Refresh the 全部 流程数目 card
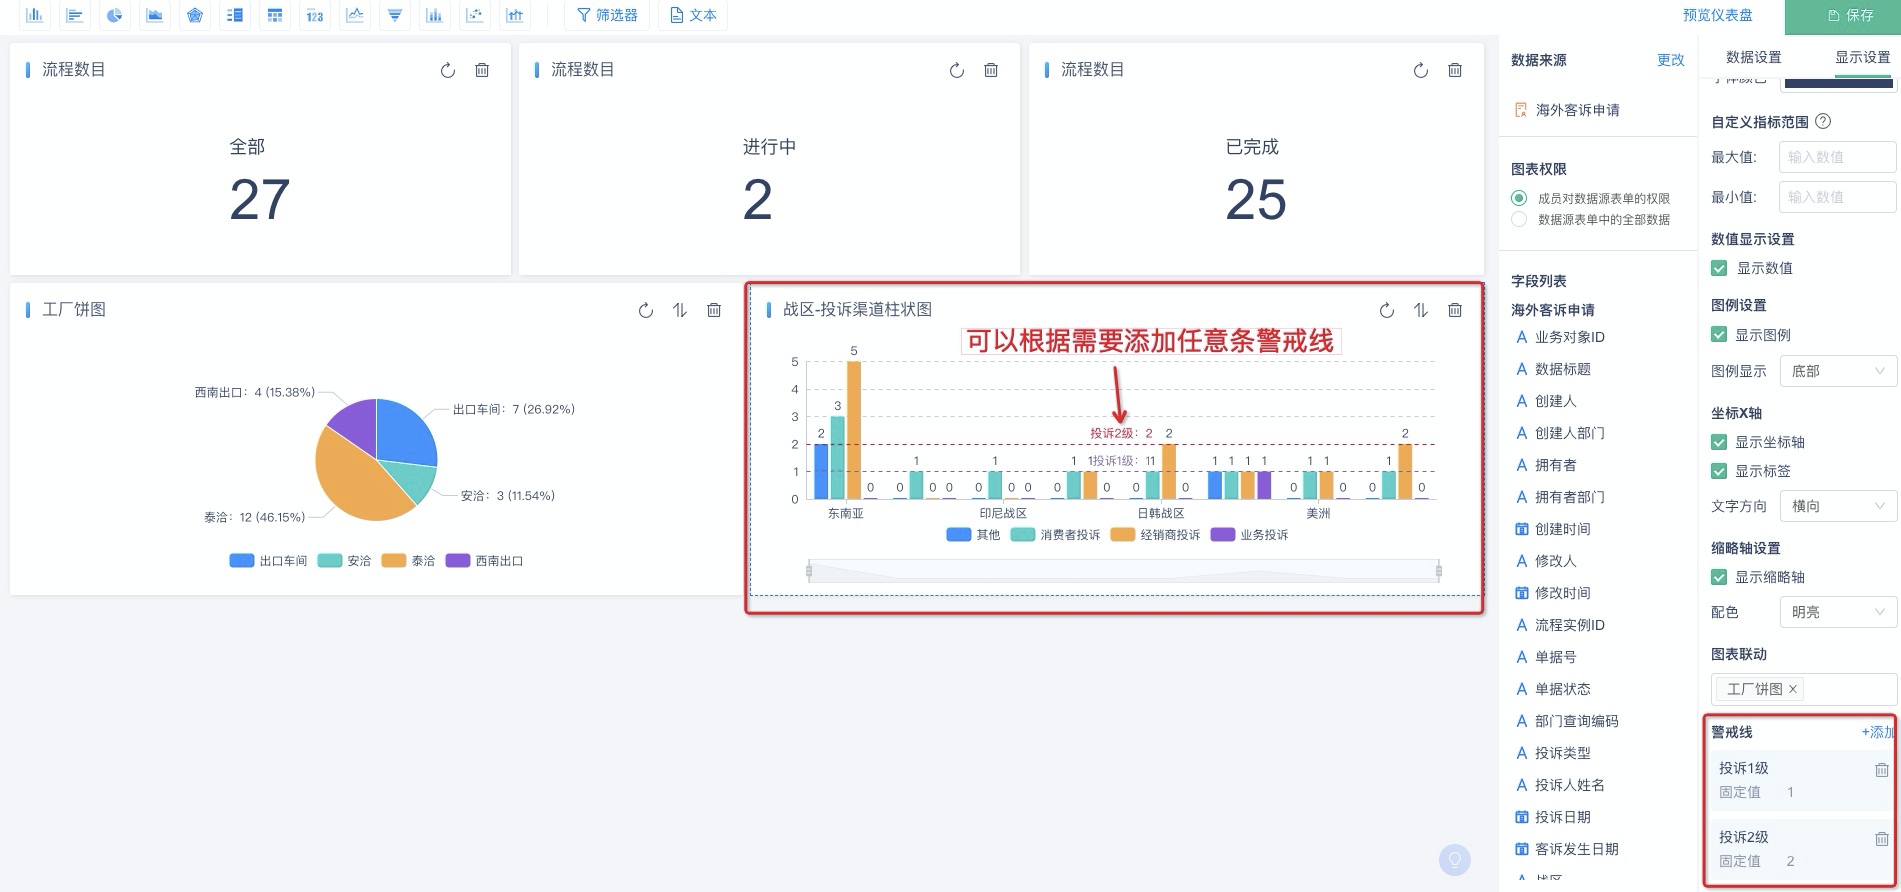Screen dimensions: 1901x892 448,70
